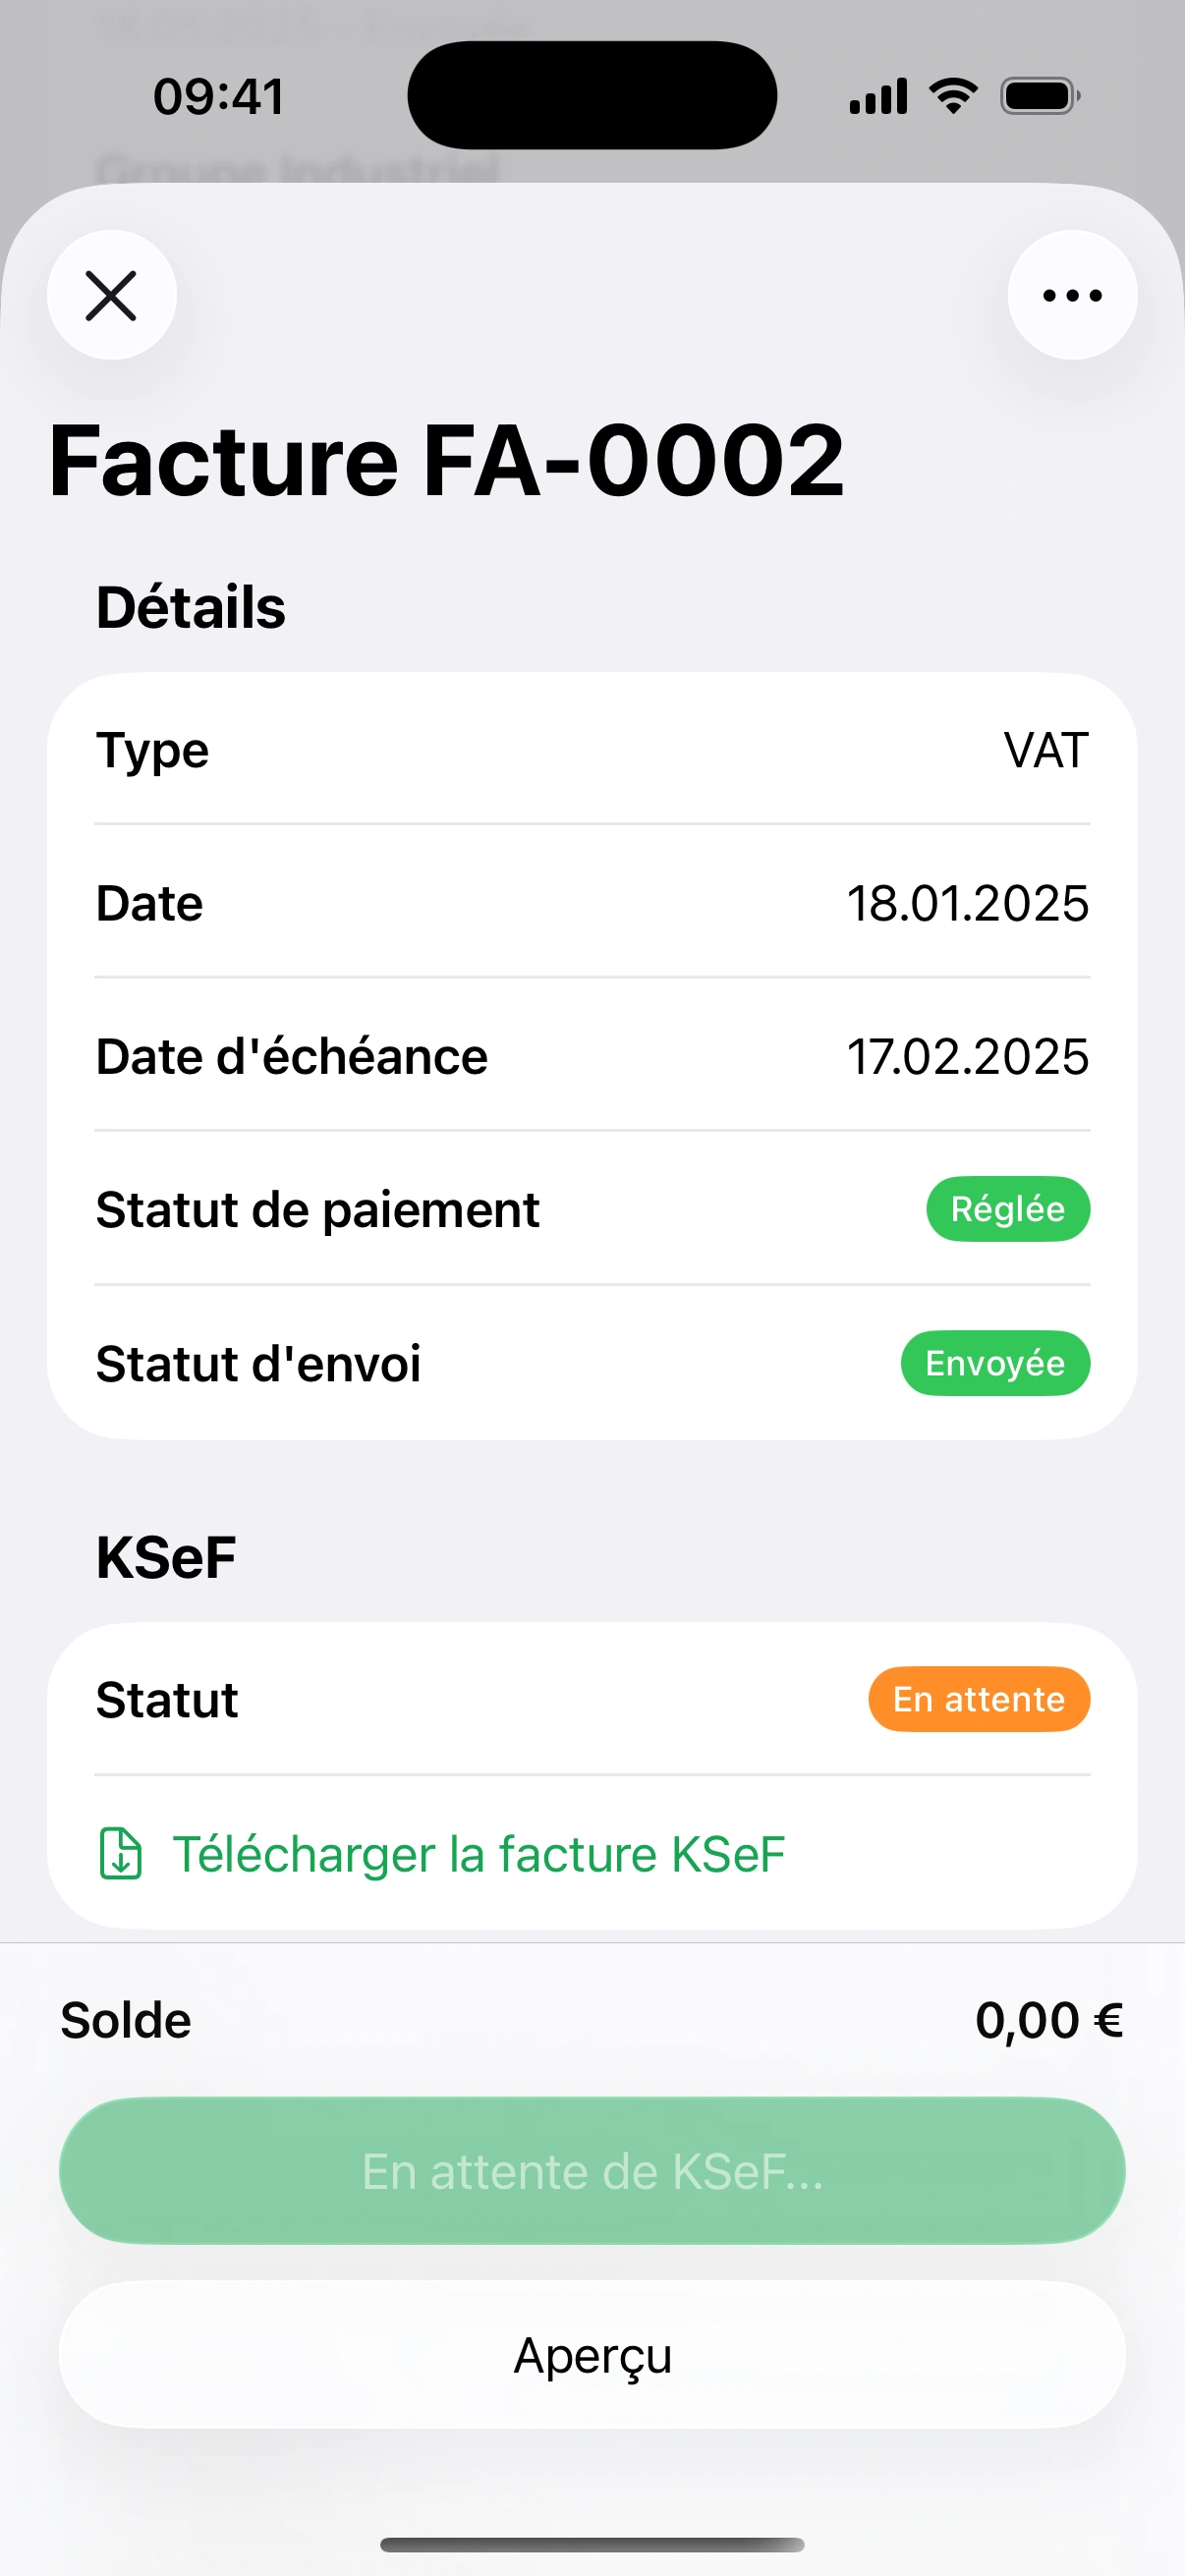This screenshot has width=1185, height=2576.
Task: Tap the 'Facture FA-0002' title
Action: click(447, 460)
